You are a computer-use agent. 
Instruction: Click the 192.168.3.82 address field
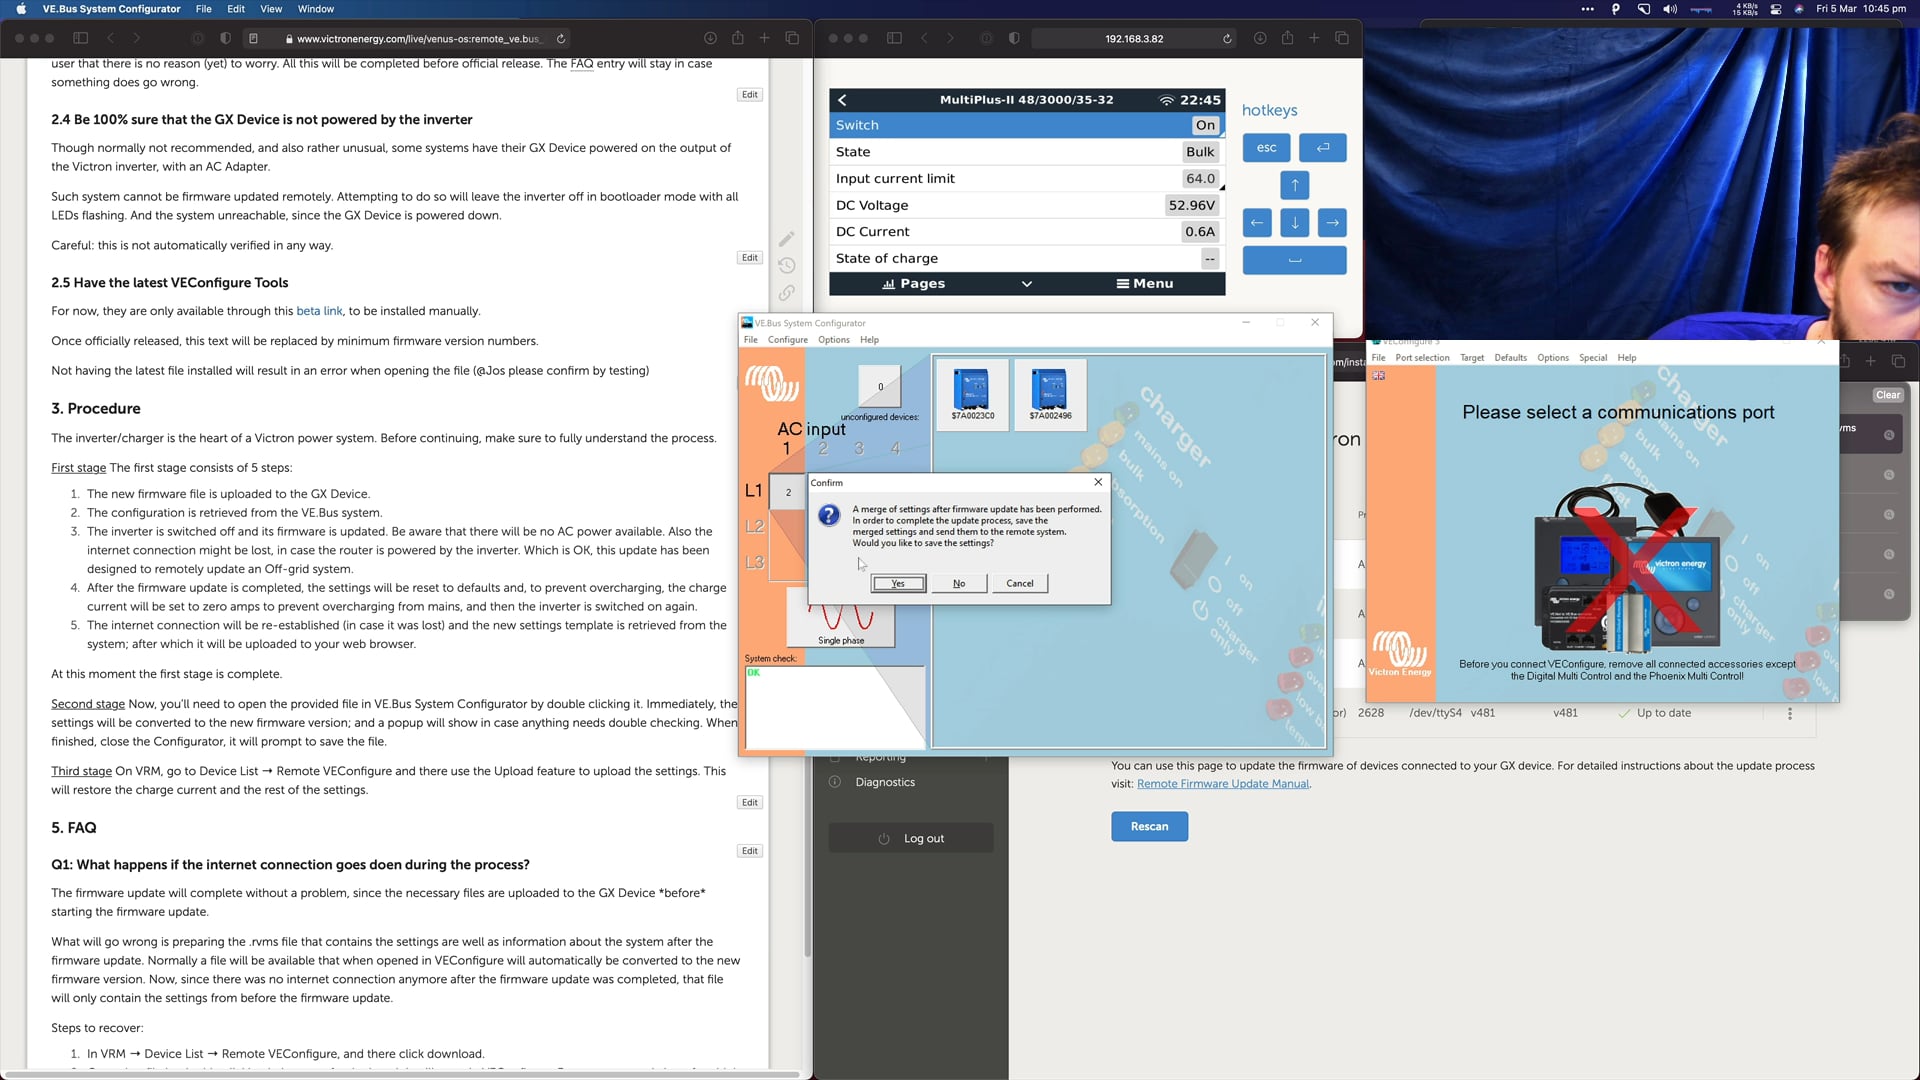[1133, 39]
